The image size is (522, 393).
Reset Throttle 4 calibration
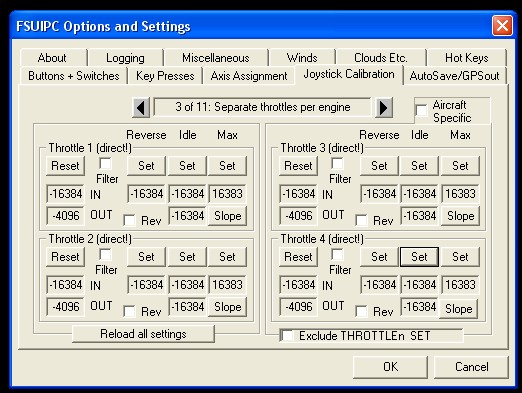pyautogui.click(x=298, y=257)
